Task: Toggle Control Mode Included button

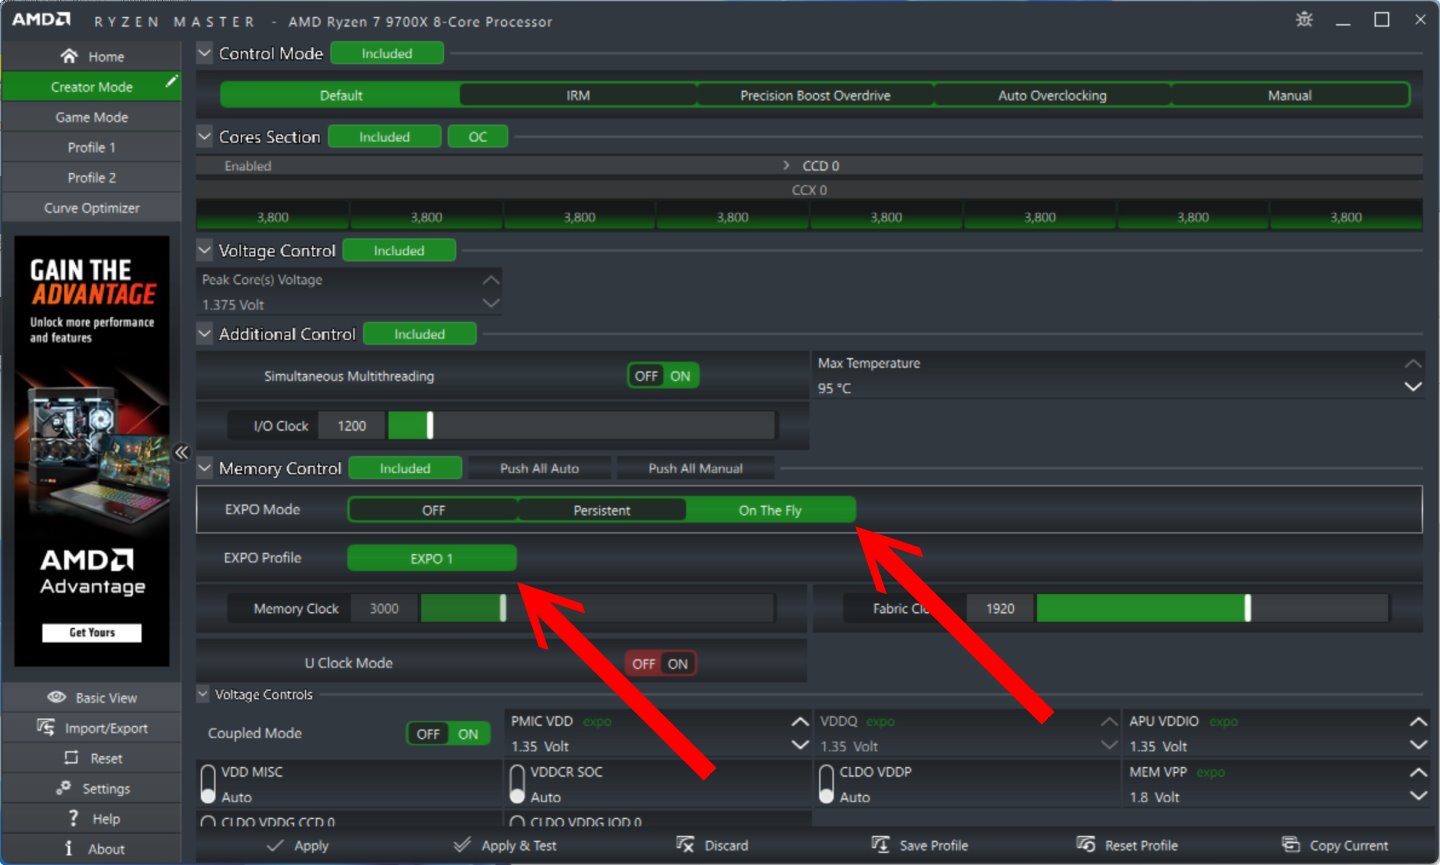Action: [387, 53]
